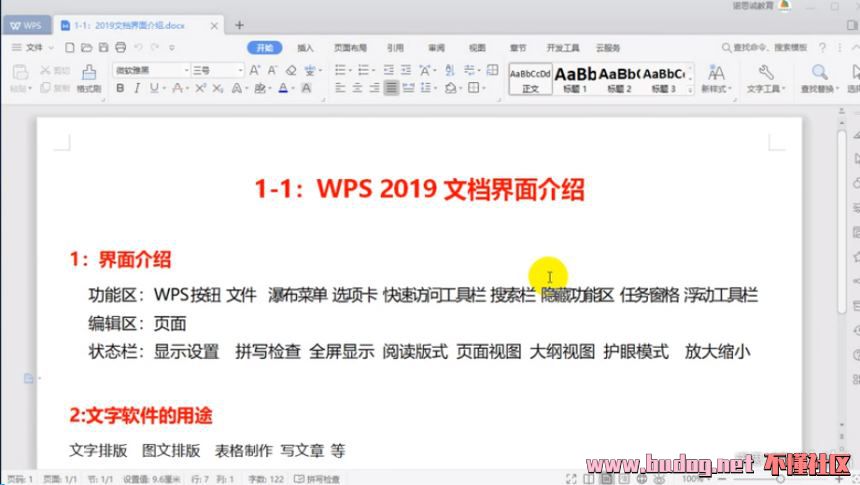Open the text tools (文字工具) dropdown
The height and width of the screenshot is (485, 860).
click(766, 88)
